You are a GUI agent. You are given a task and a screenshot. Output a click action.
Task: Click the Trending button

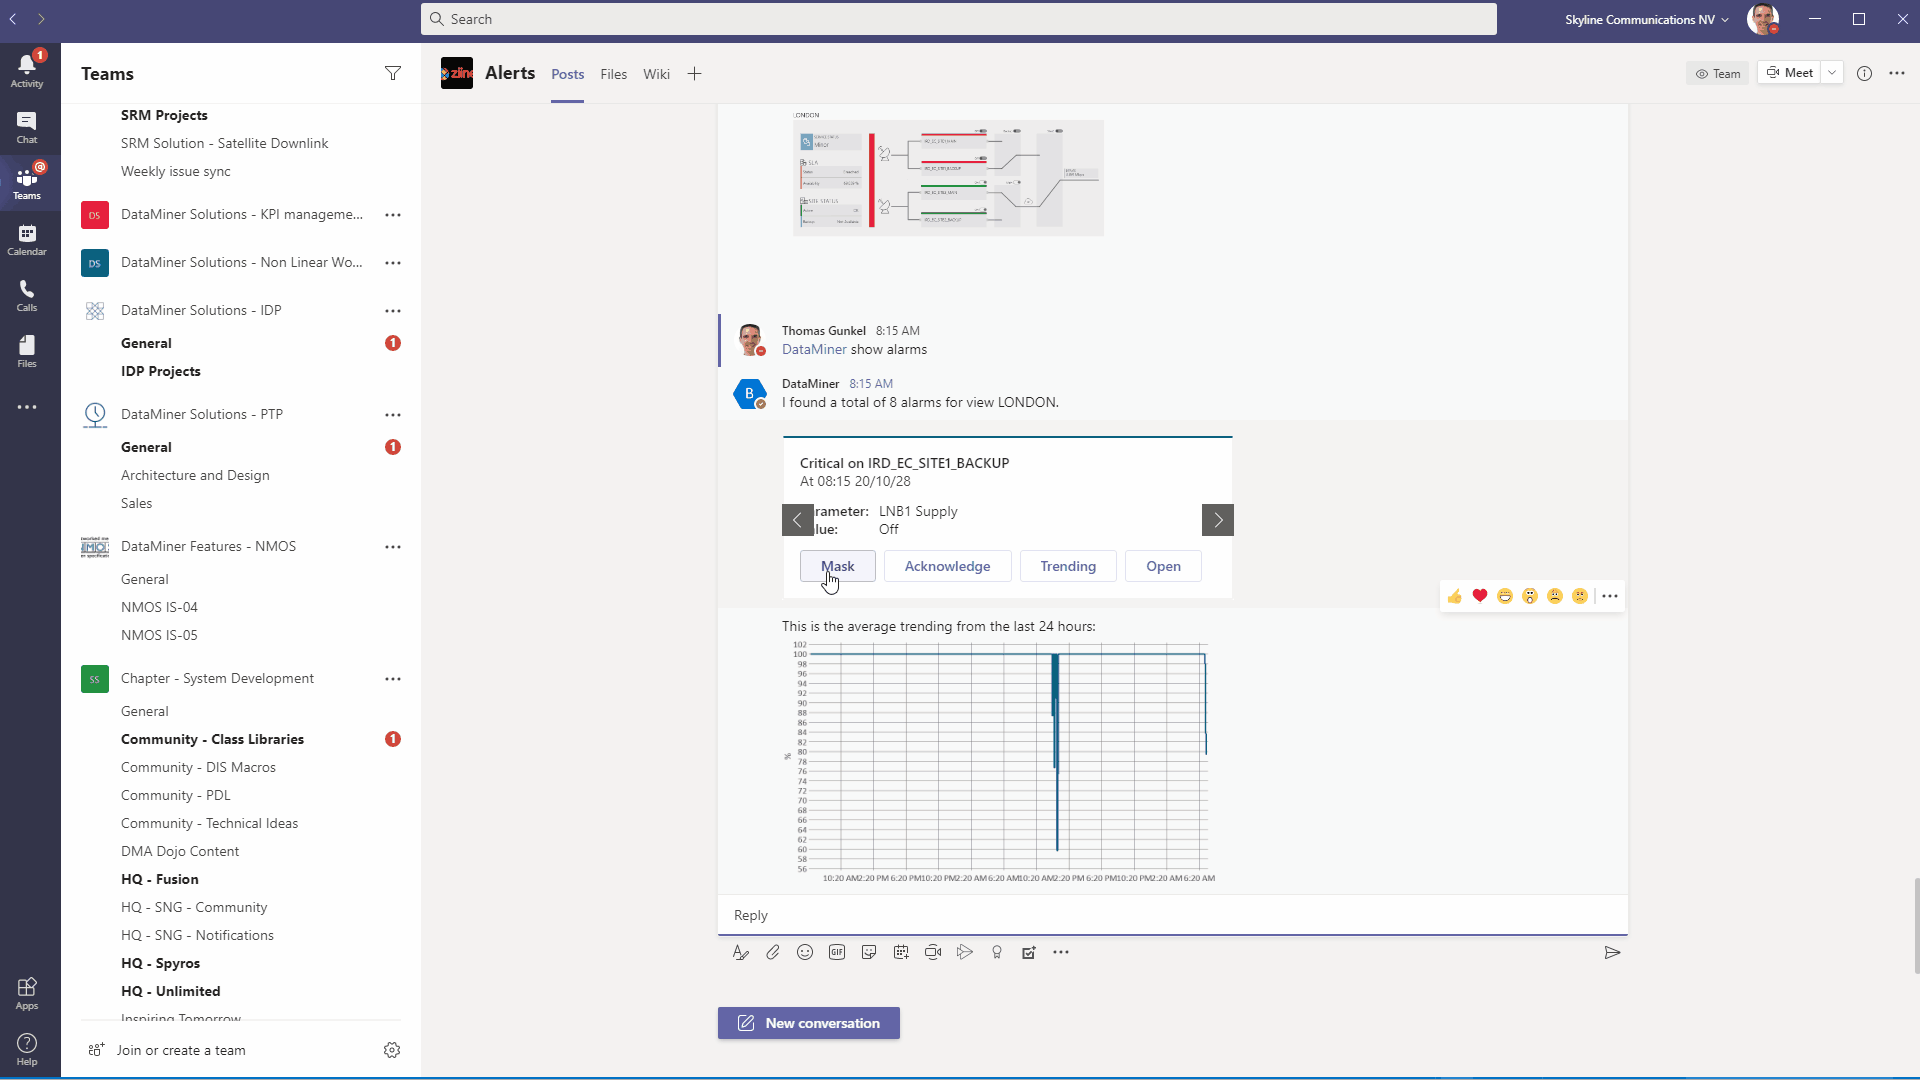coord(1068,566)
